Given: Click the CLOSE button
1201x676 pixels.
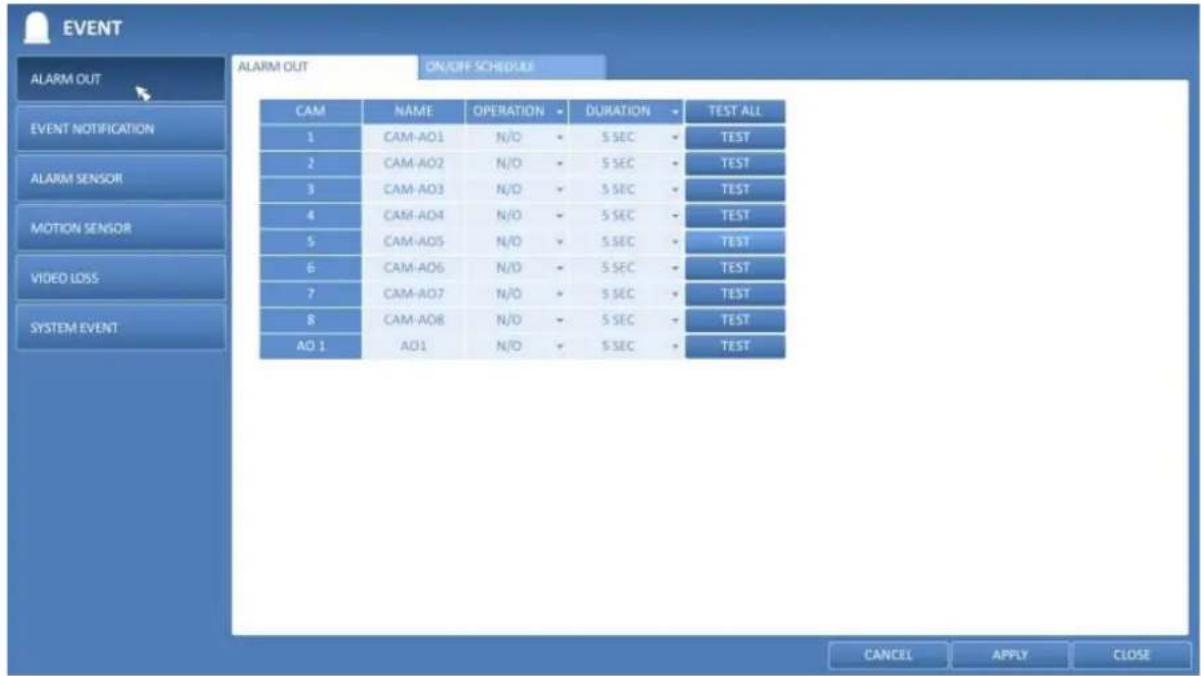Looking at the screenshot, I should pos(1131,656).
